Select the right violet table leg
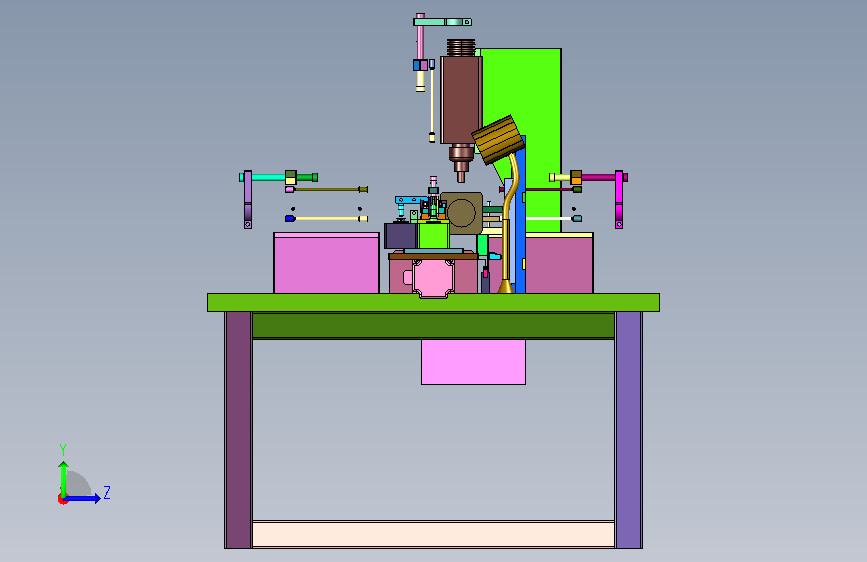 coord(628,430)
